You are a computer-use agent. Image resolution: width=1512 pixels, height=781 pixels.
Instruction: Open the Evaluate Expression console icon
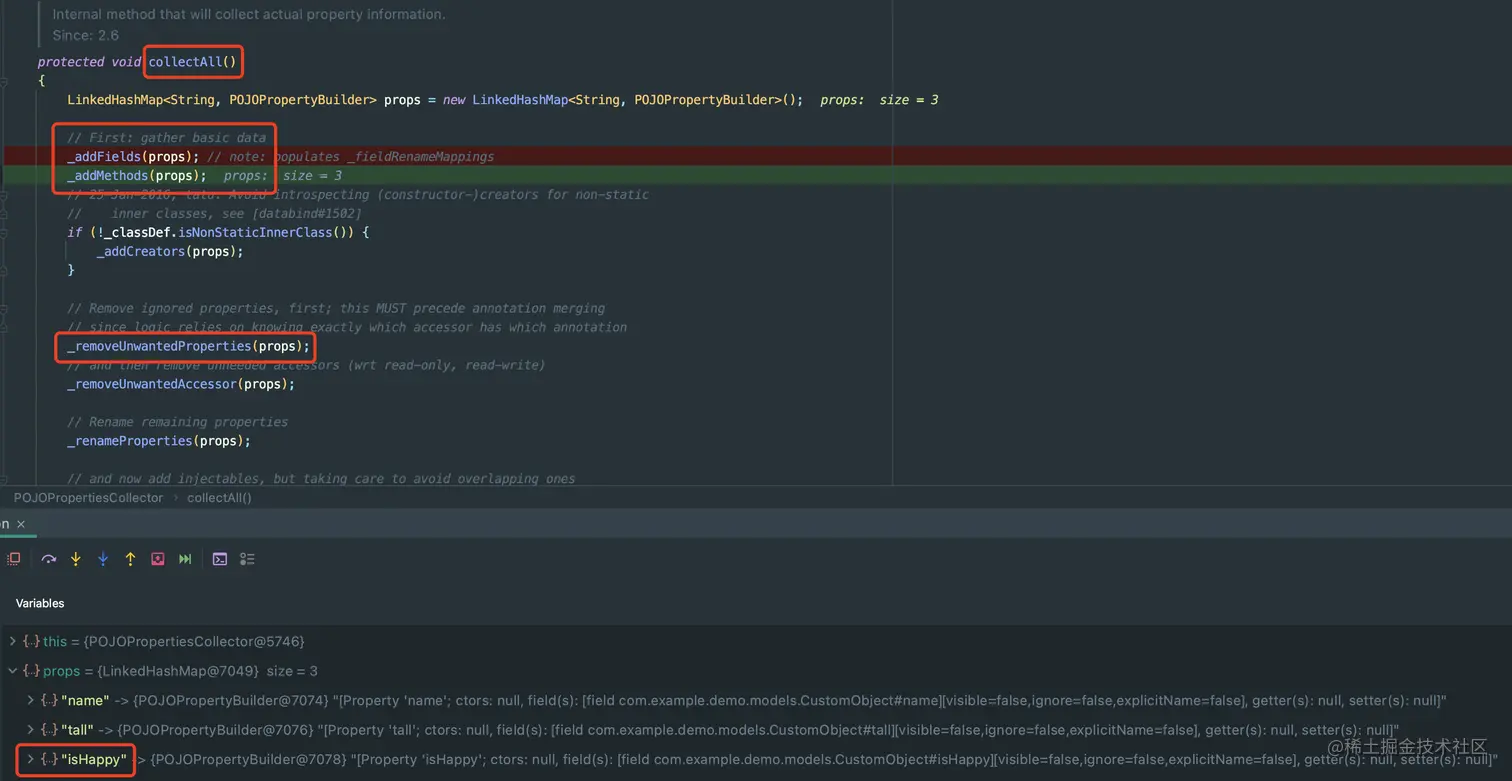tap(220, 559)
